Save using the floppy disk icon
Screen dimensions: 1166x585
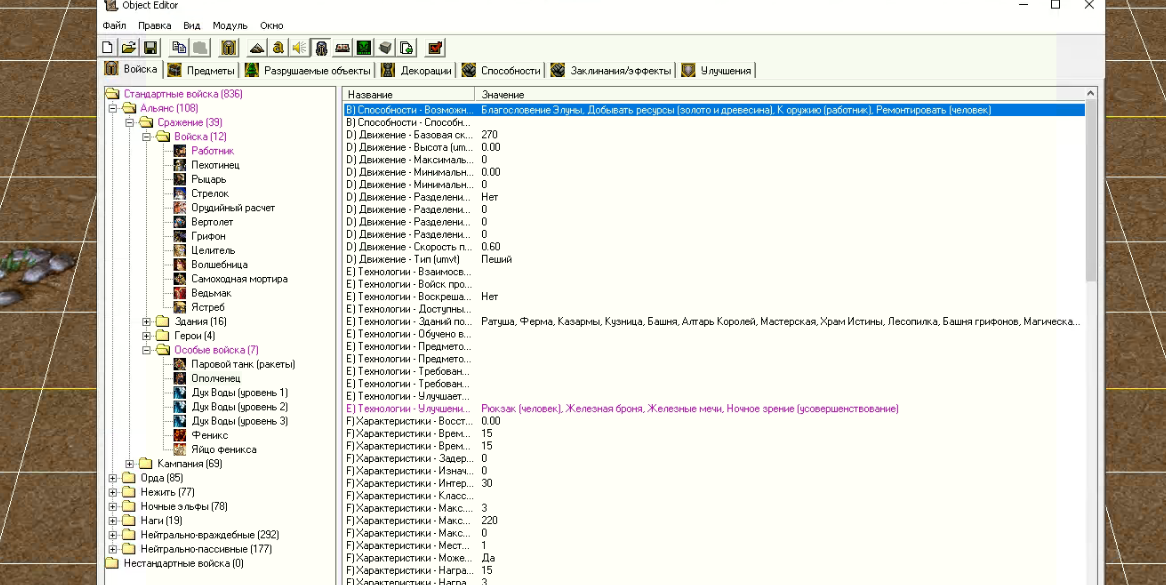pos(150,48)
